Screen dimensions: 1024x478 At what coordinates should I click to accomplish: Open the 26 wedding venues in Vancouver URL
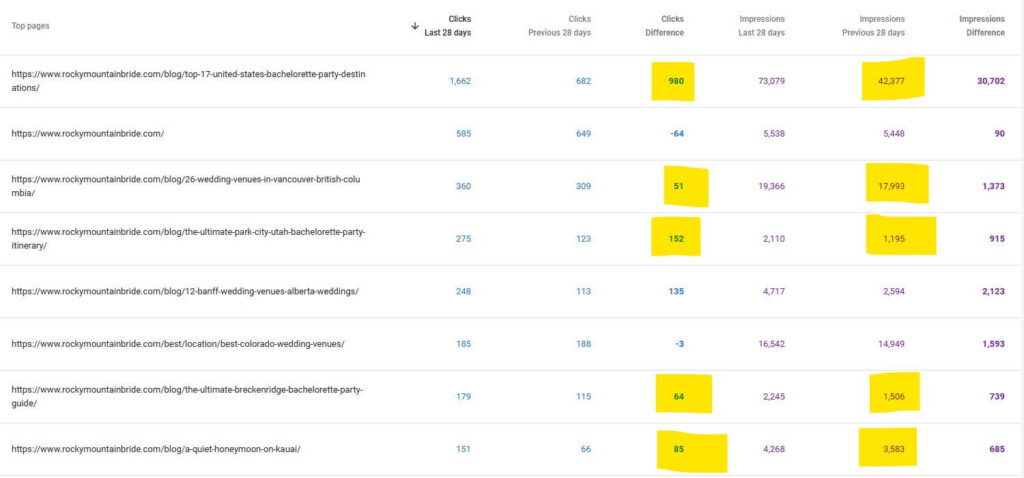click(185, 186)
